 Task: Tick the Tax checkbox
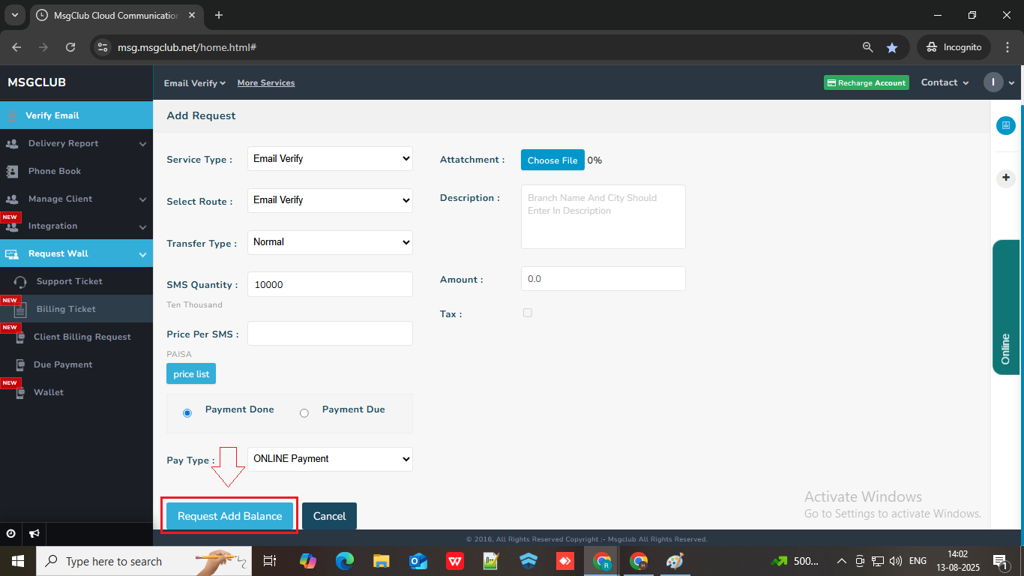[528, 313]
